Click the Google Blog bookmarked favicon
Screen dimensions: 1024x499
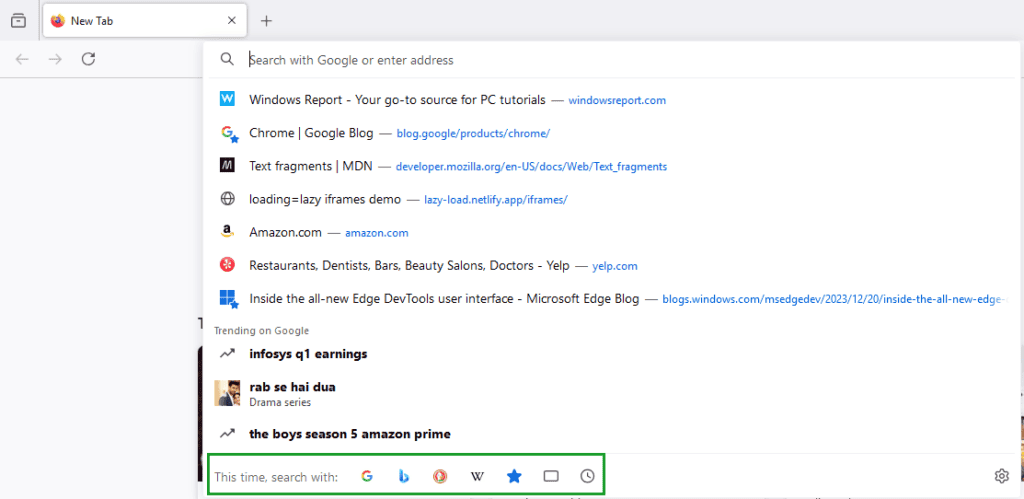point(229,134)
